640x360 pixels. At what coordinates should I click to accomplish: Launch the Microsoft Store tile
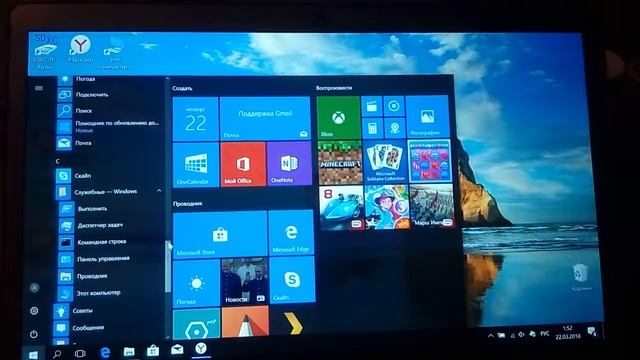click(220, 235)
